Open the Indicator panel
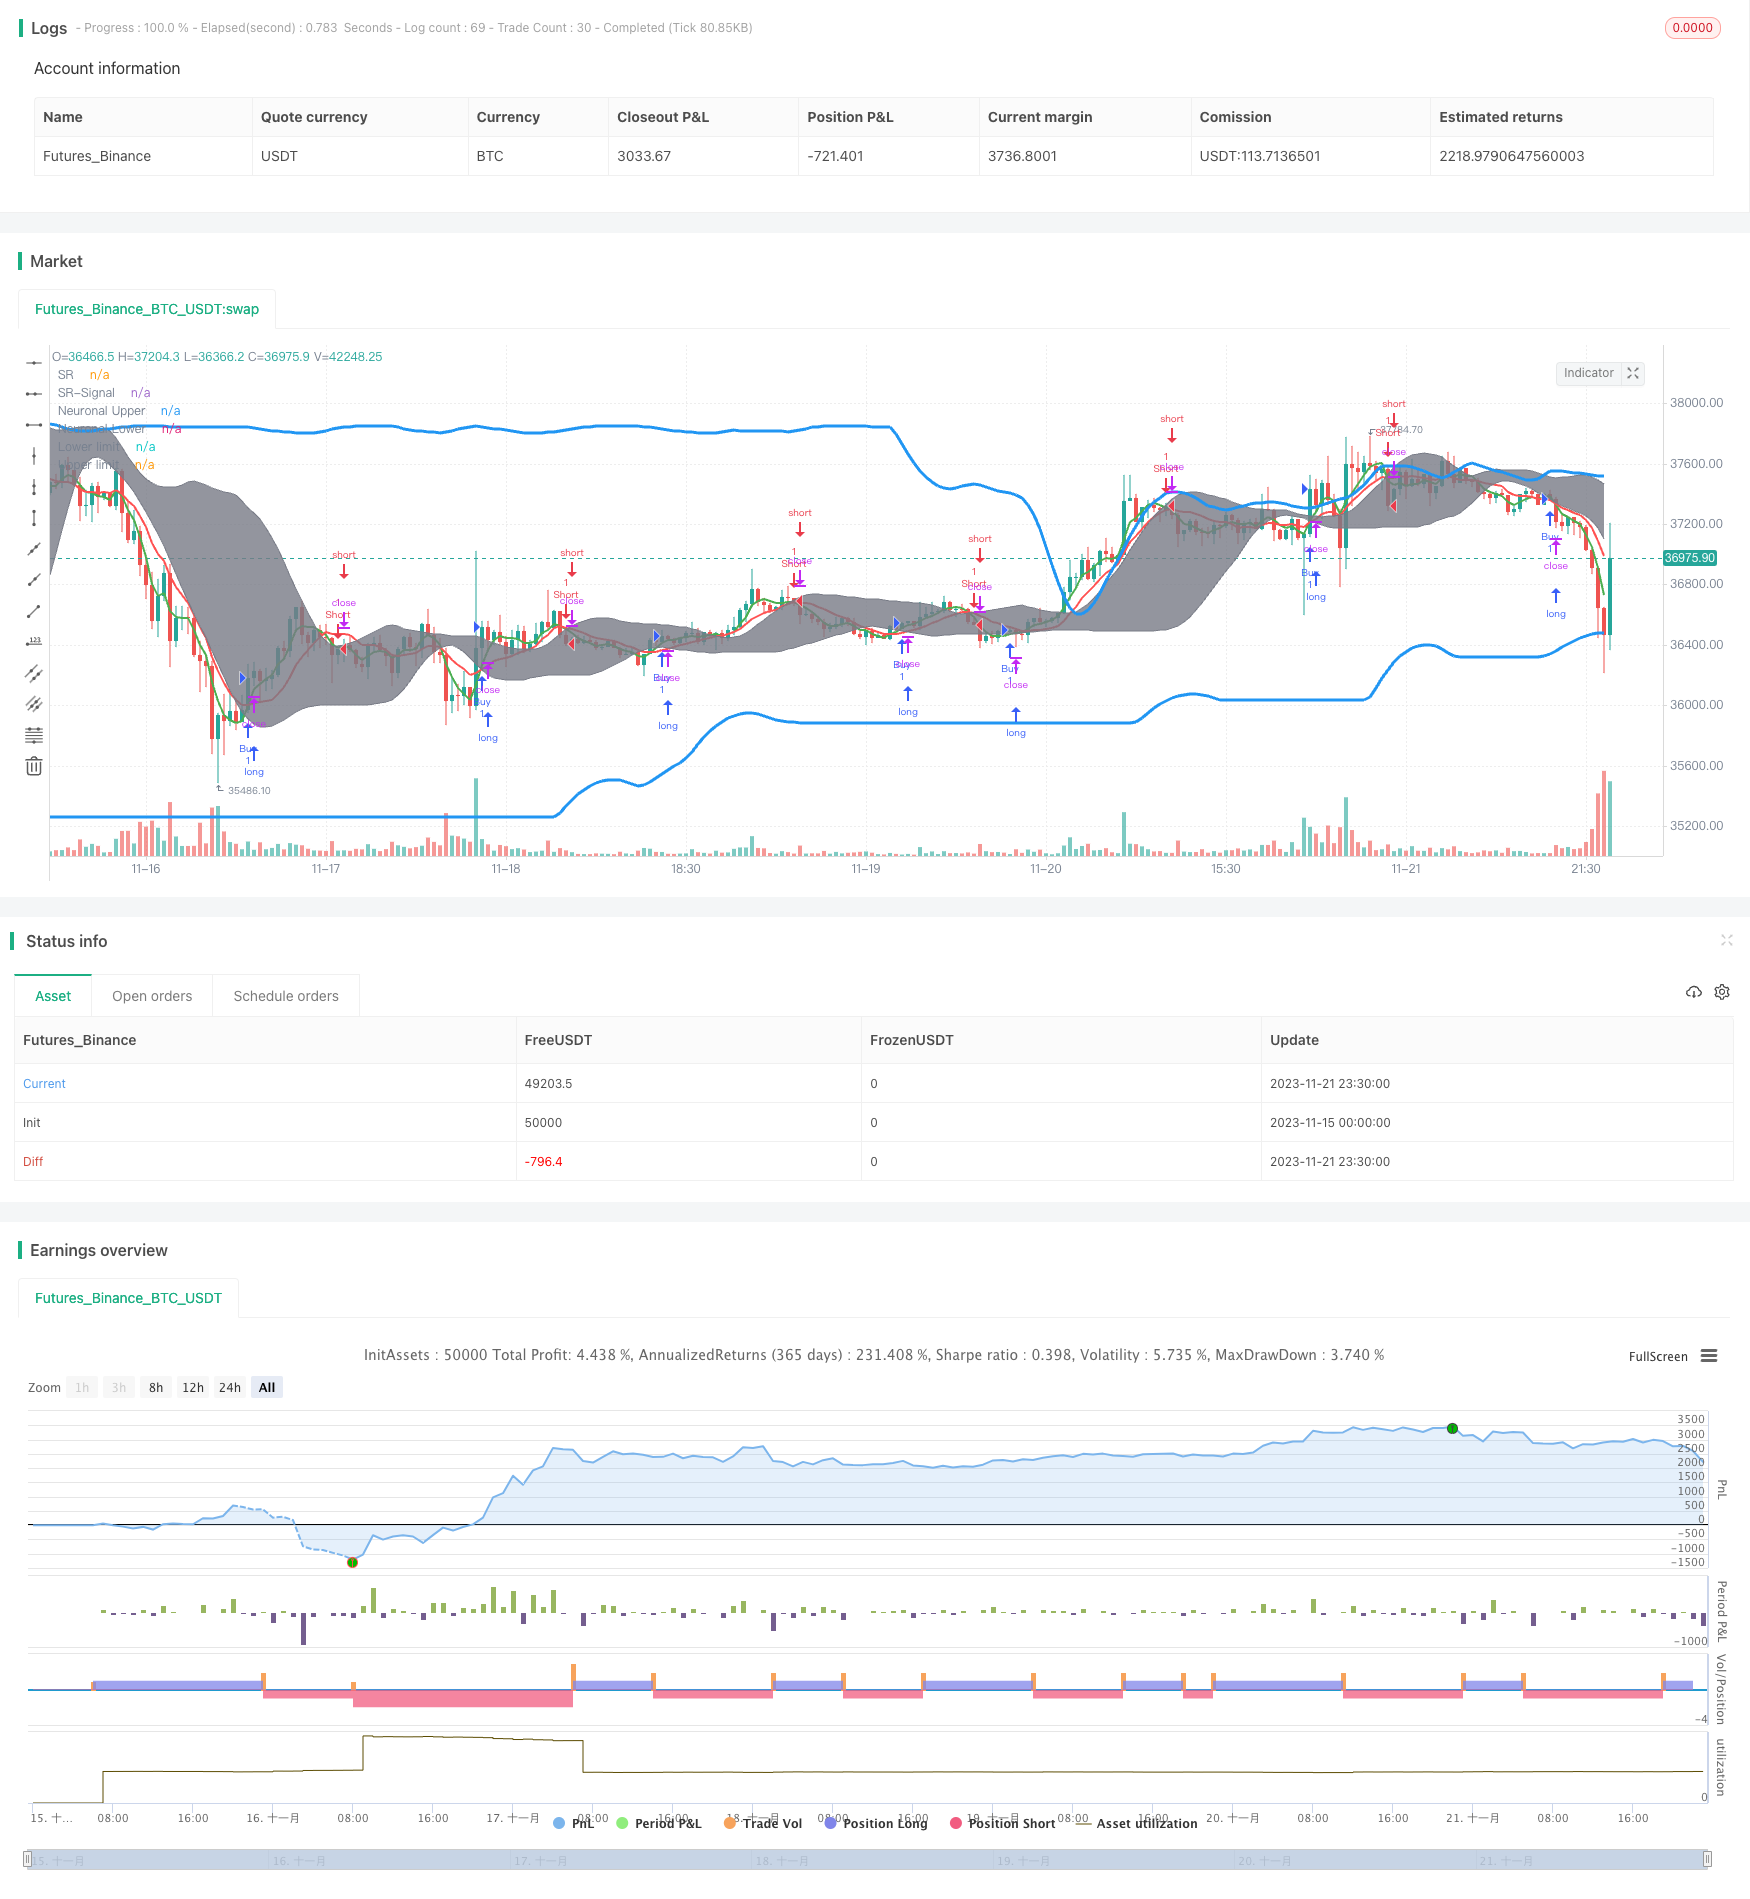This screenshot has width=1750, height=1899. tap(1588, 373)
